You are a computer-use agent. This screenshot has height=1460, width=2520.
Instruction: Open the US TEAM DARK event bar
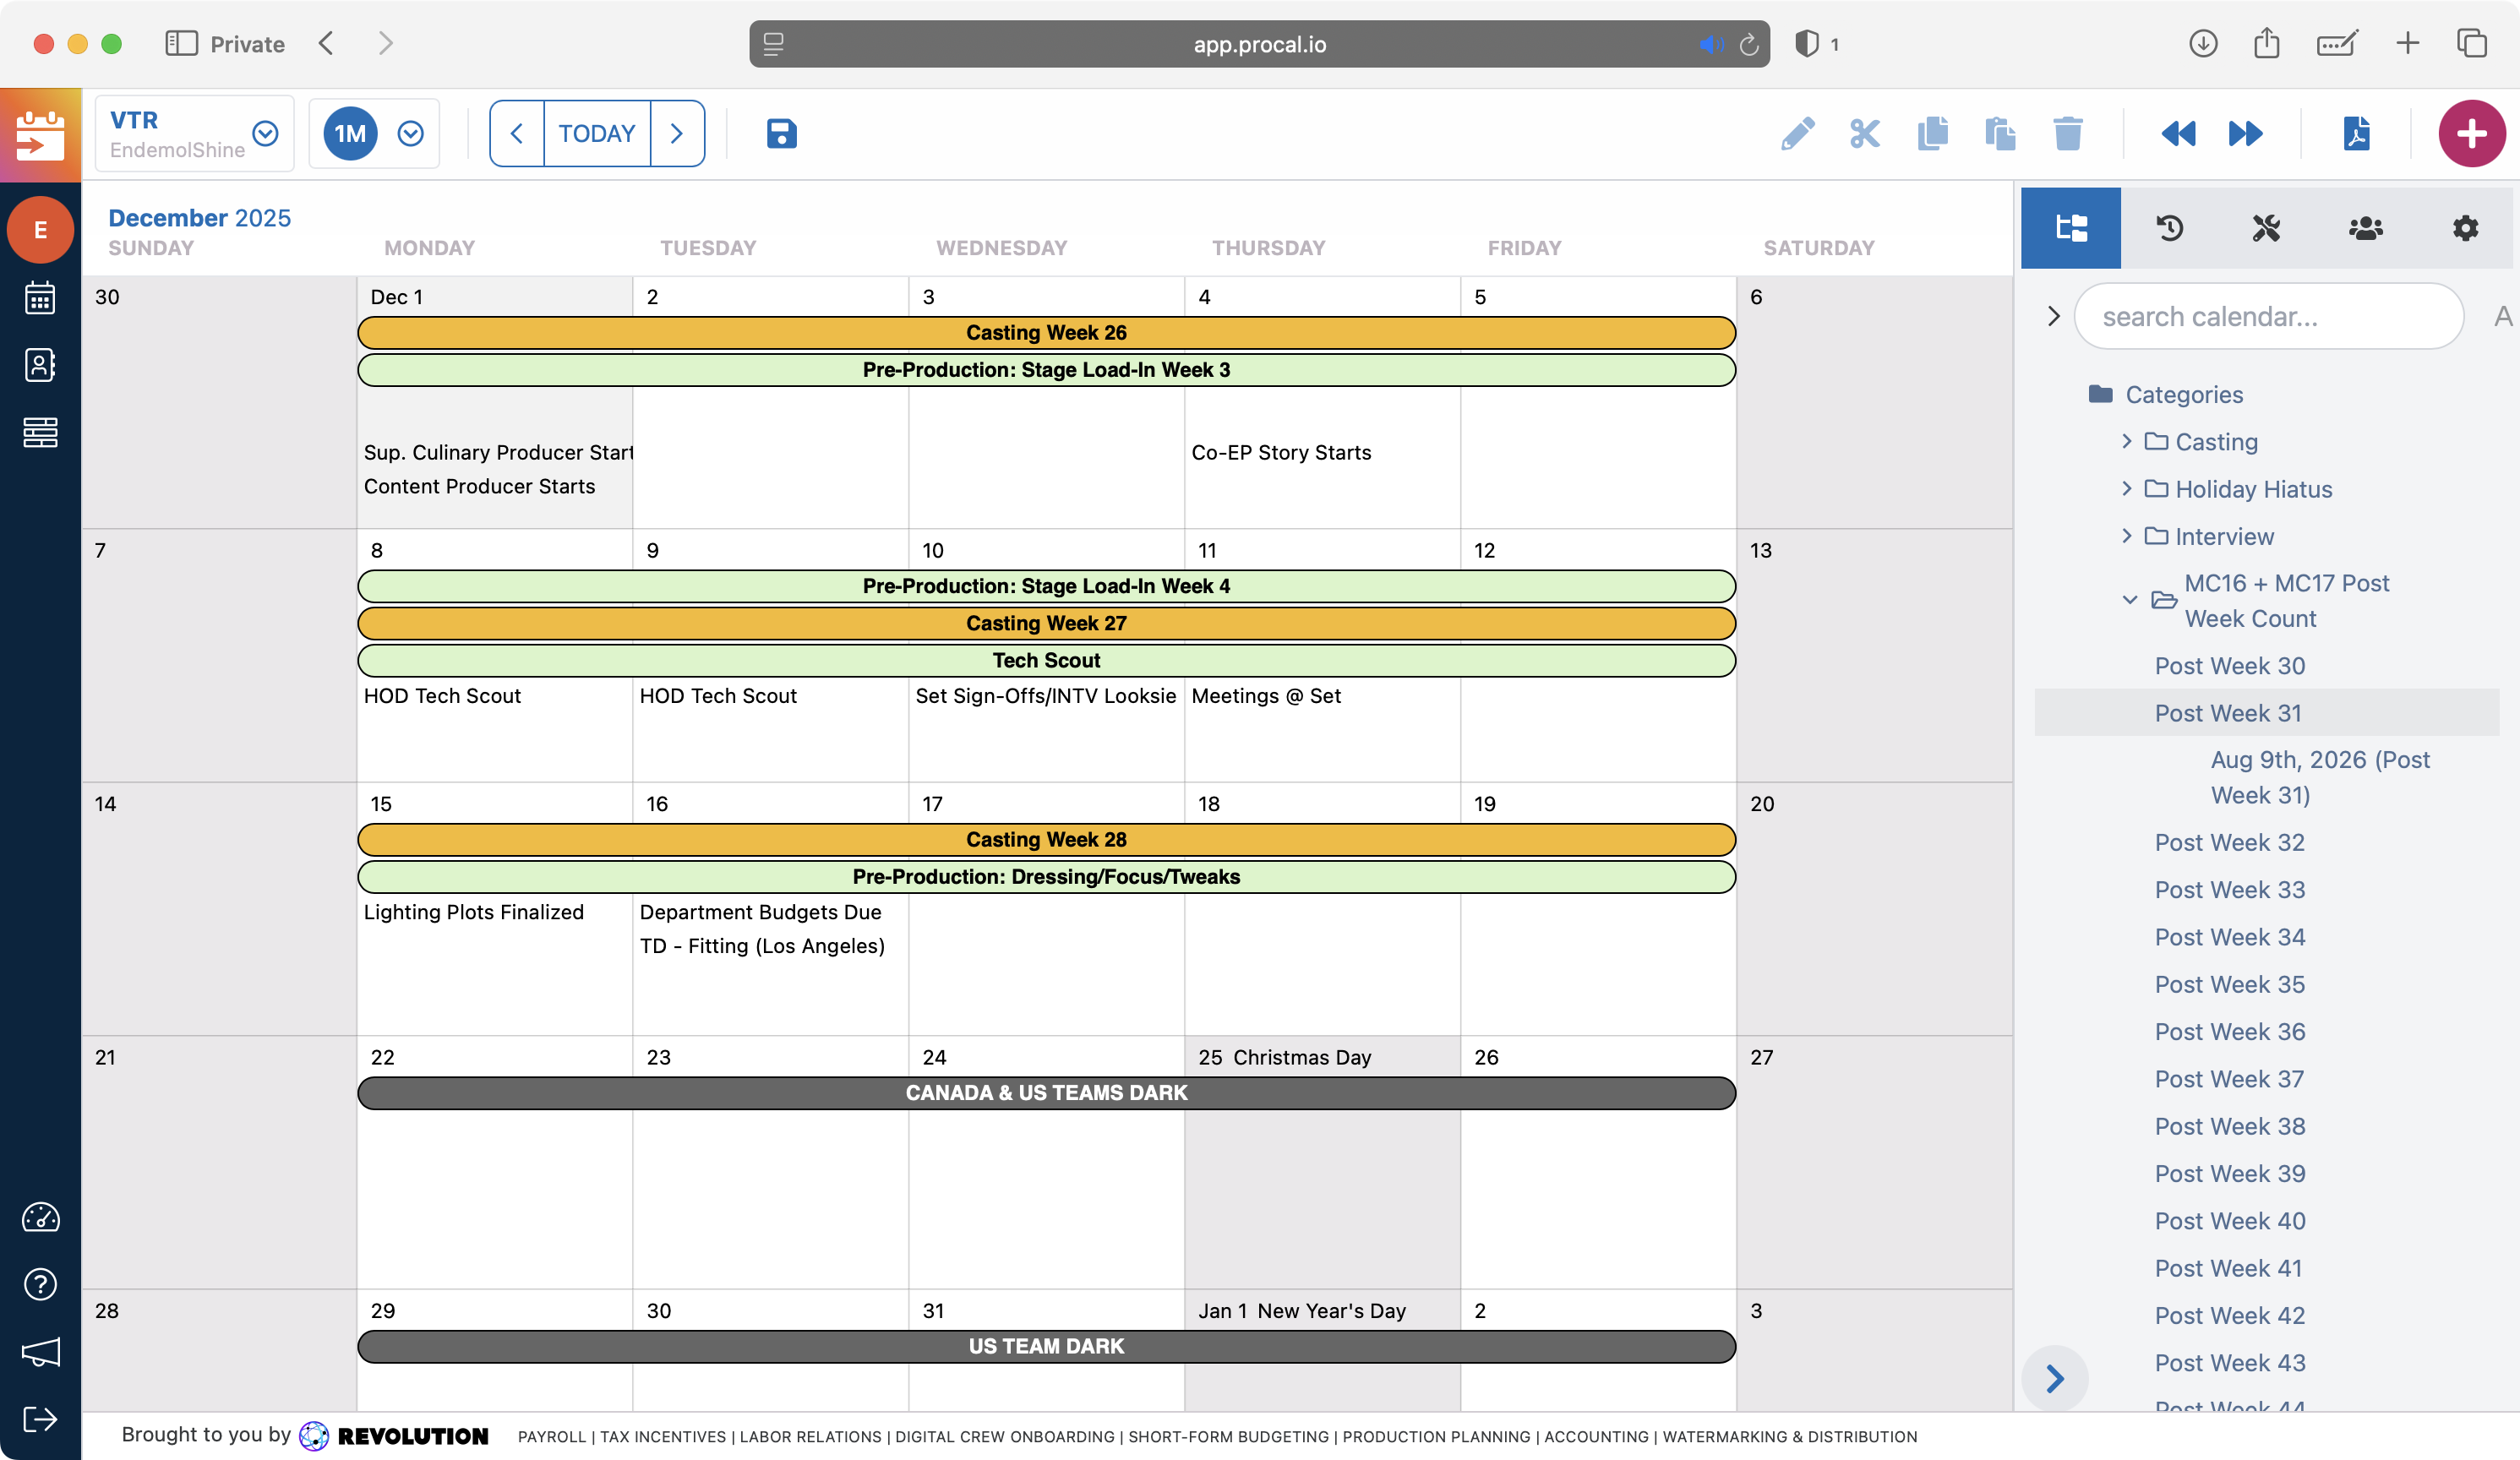(x=1046, y=1346)
